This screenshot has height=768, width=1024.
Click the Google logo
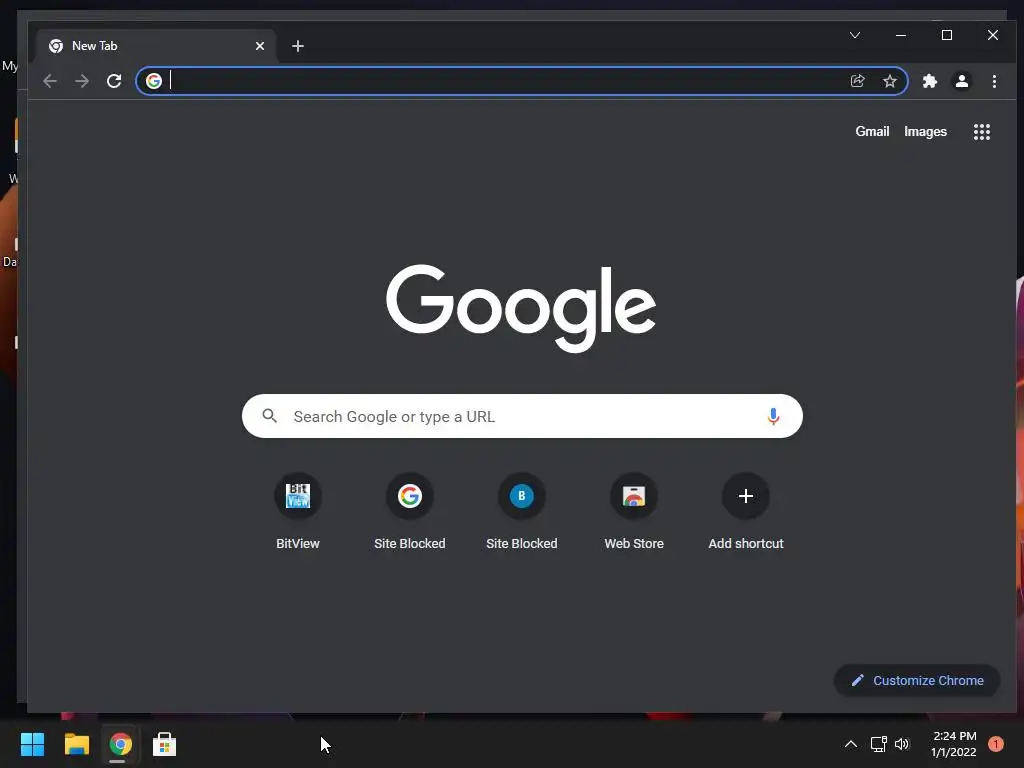pos(520,308)
